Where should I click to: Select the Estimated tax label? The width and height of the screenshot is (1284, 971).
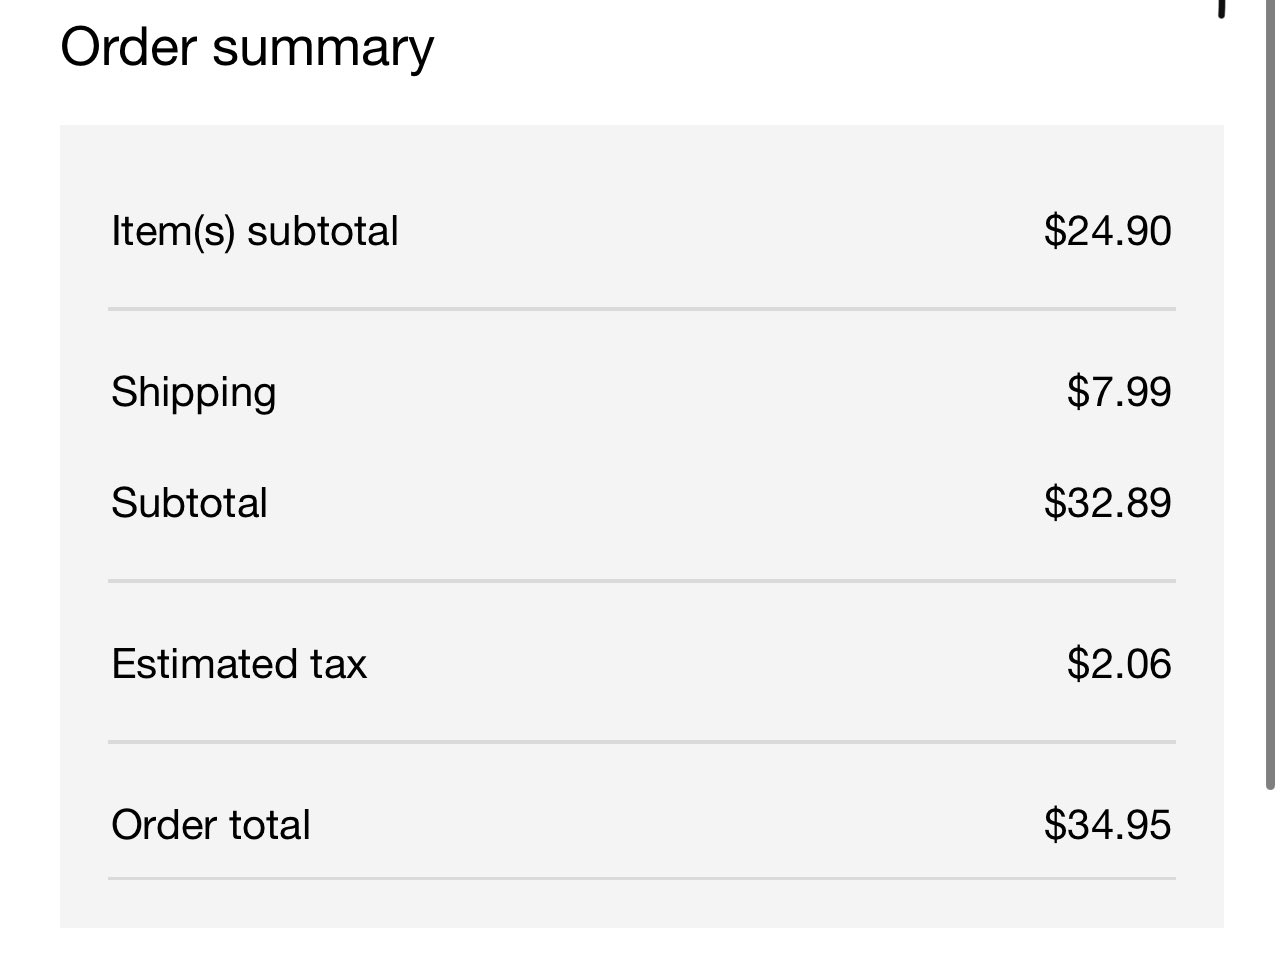(239, 664)
